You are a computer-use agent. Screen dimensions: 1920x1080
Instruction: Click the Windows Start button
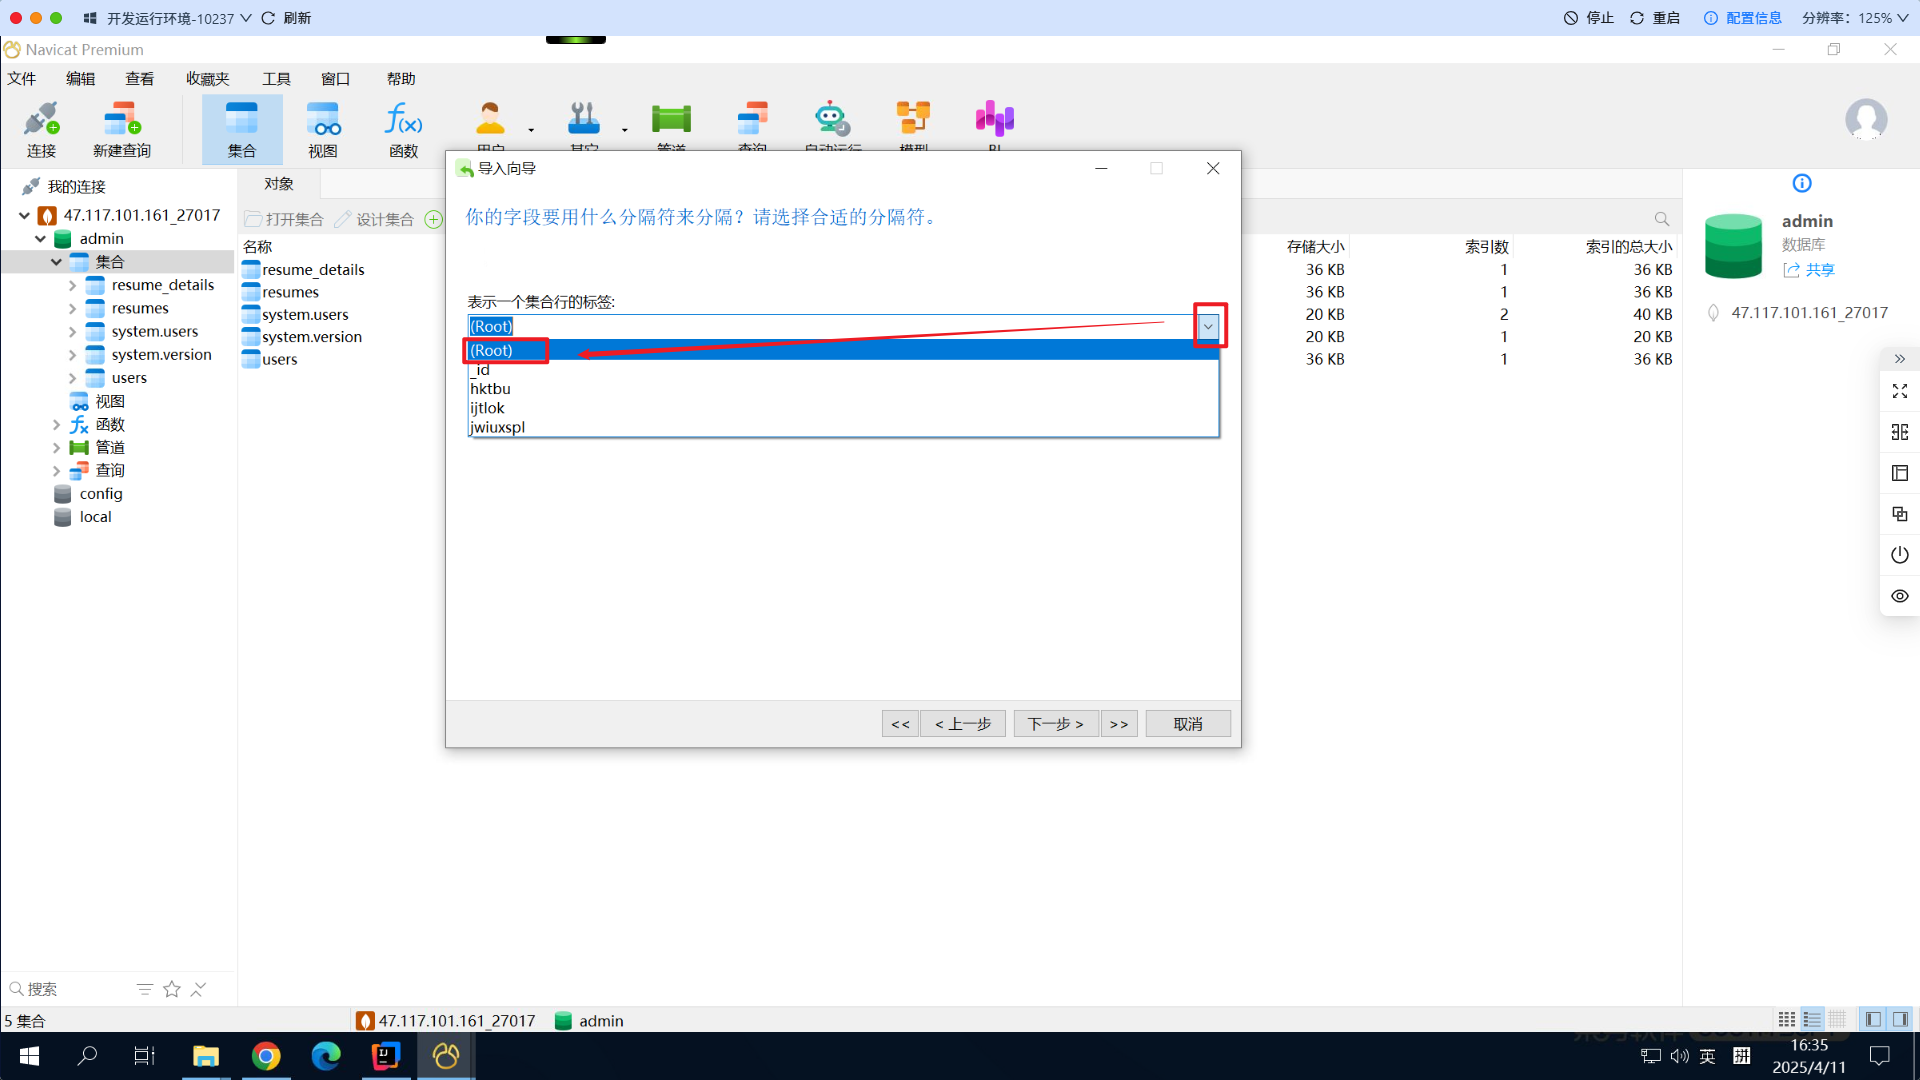[29, 1056]
